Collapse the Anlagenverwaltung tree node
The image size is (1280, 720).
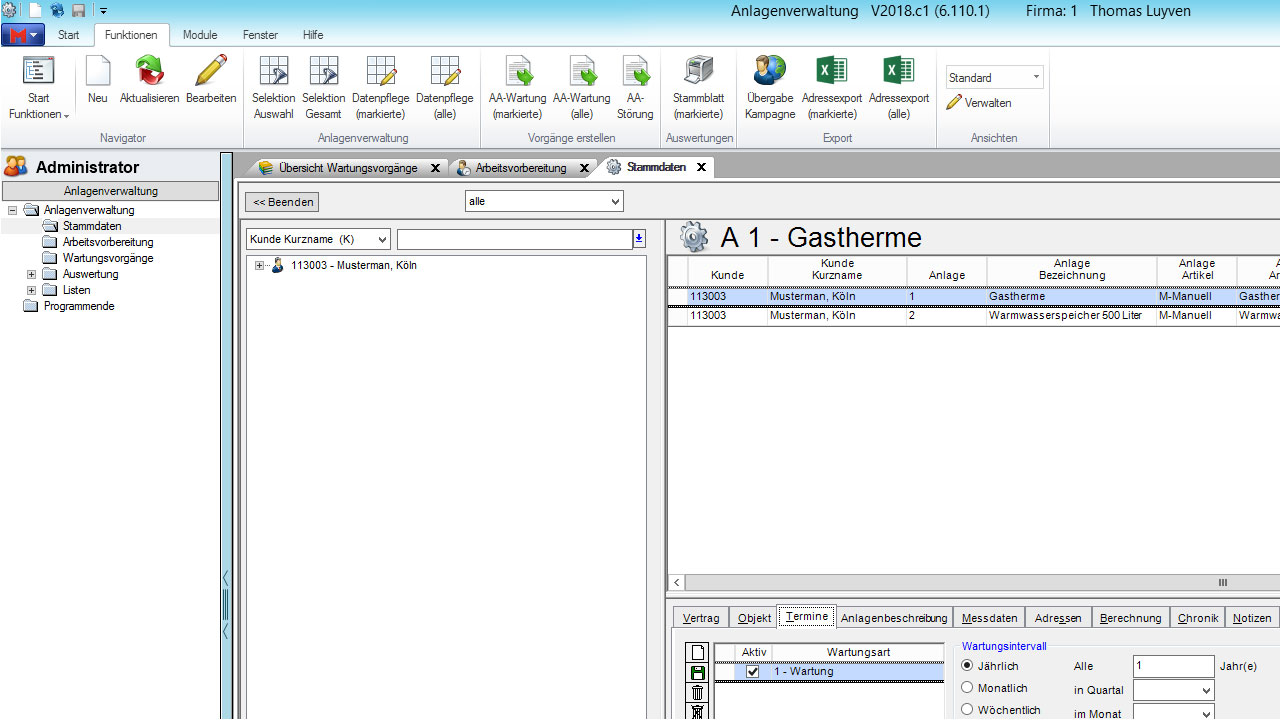12,210
